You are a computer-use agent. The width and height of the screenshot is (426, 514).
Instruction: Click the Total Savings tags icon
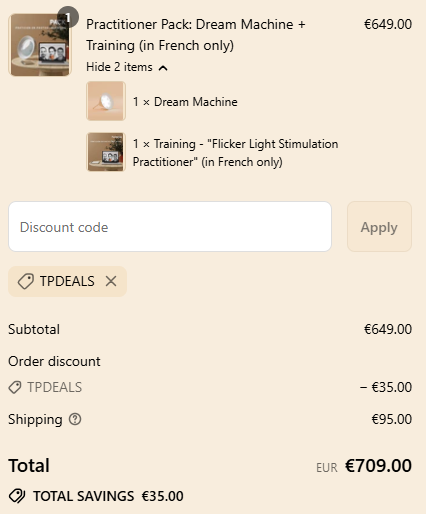coord(17,496)
